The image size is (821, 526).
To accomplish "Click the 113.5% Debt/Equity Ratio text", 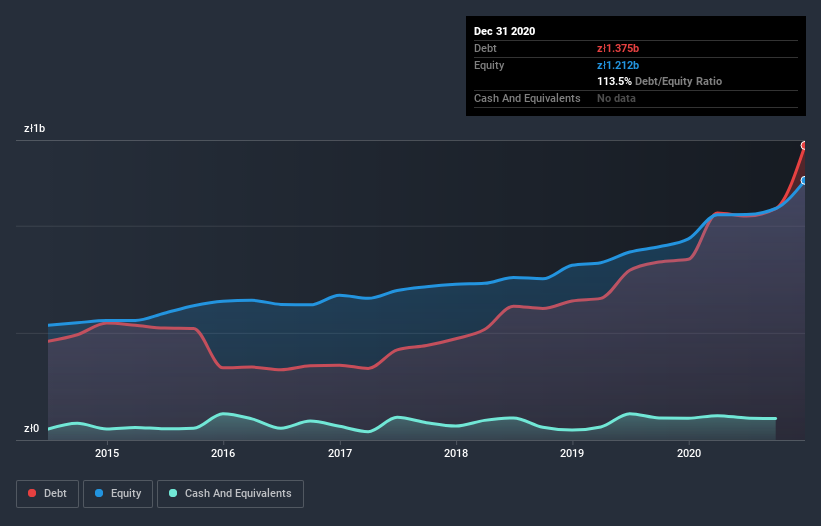I will coord(659,81).
